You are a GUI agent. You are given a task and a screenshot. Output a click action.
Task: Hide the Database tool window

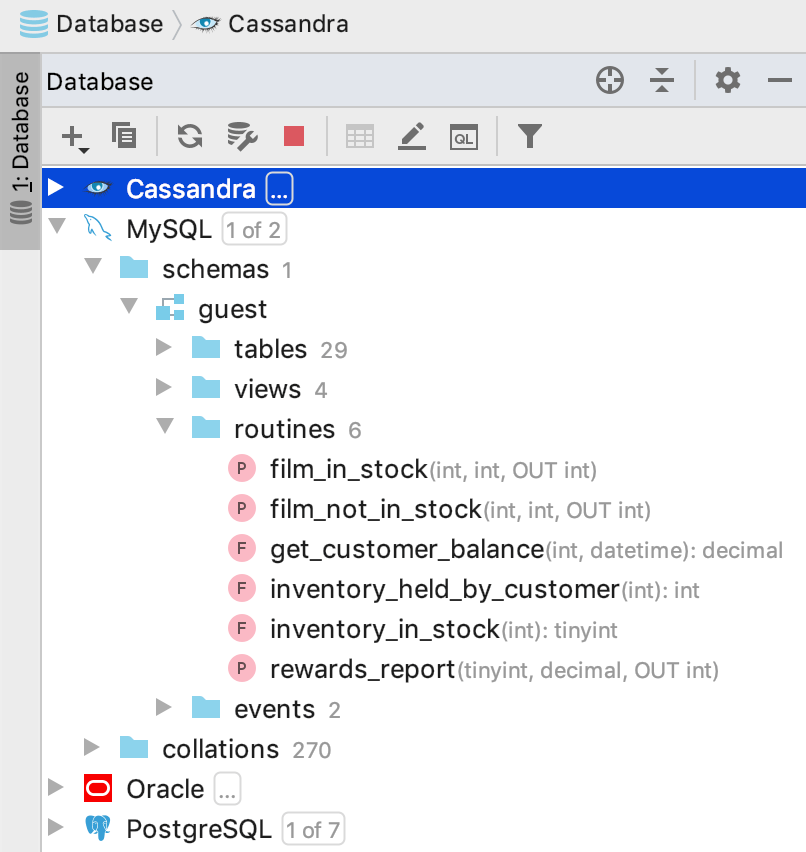pyautogui.click(x=780, y=80)
